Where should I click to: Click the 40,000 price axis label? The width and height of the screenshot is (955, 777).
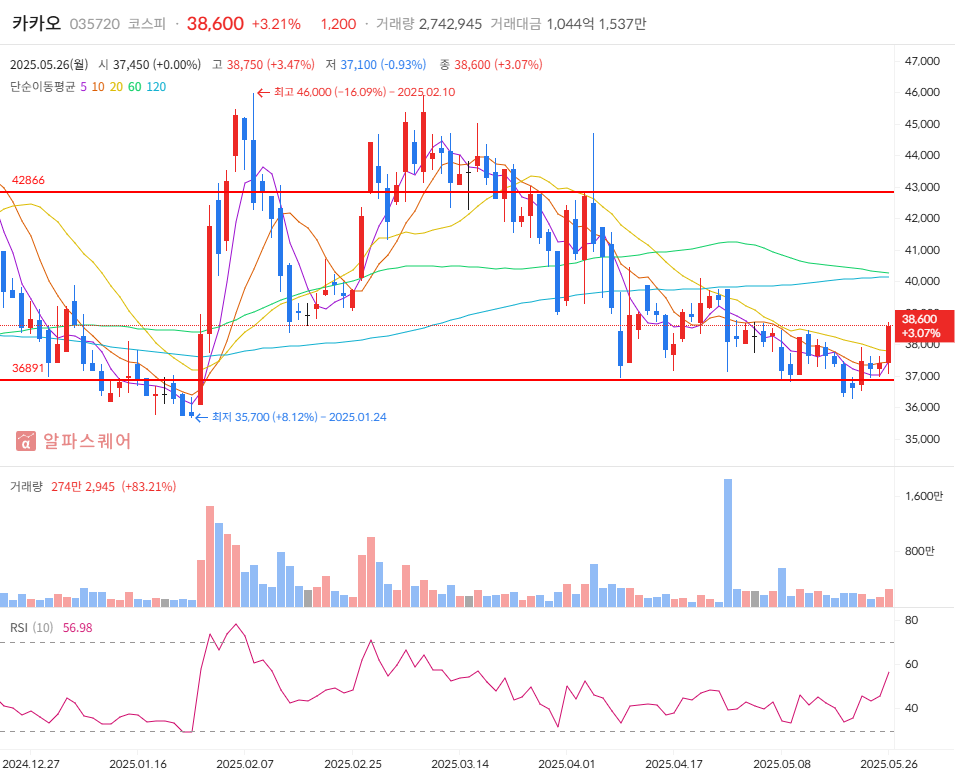[922, 281]
